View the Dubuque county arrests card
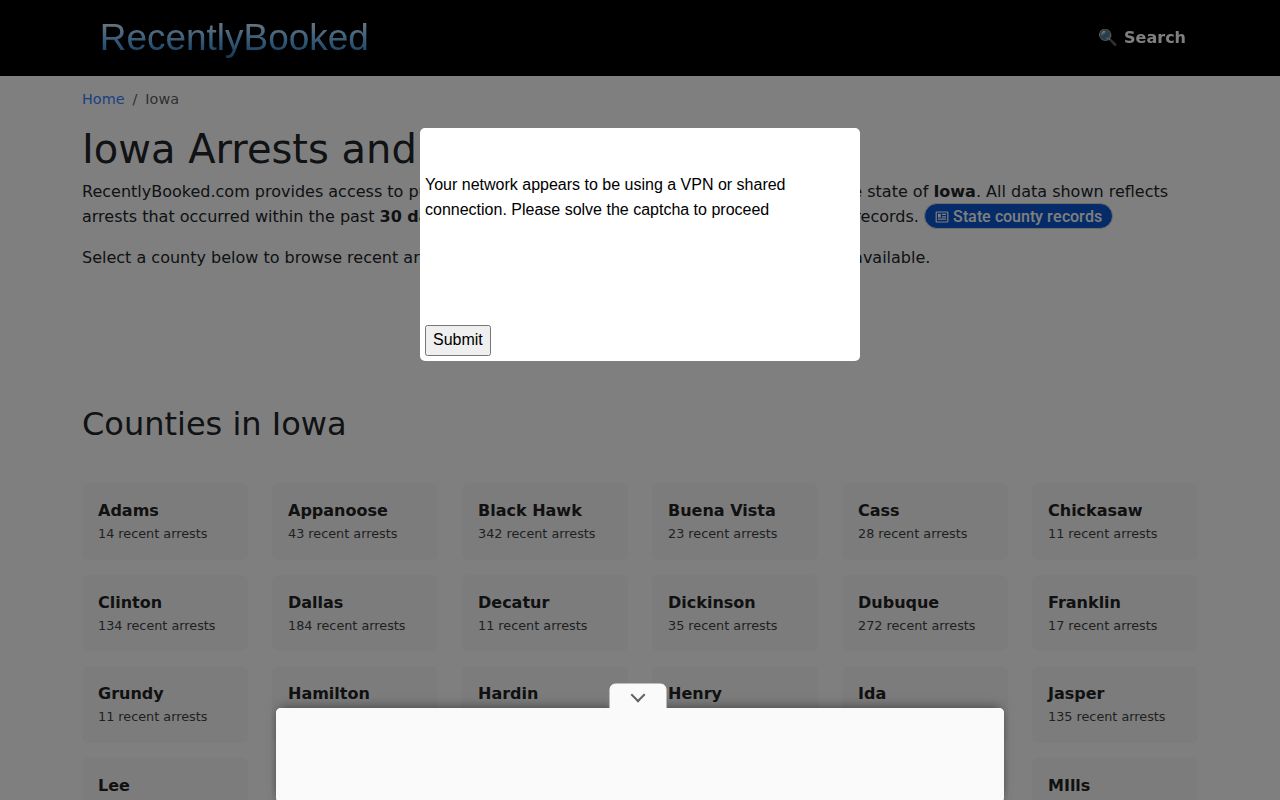Viewport: 1280px width, 800px height. pos(925,613)
